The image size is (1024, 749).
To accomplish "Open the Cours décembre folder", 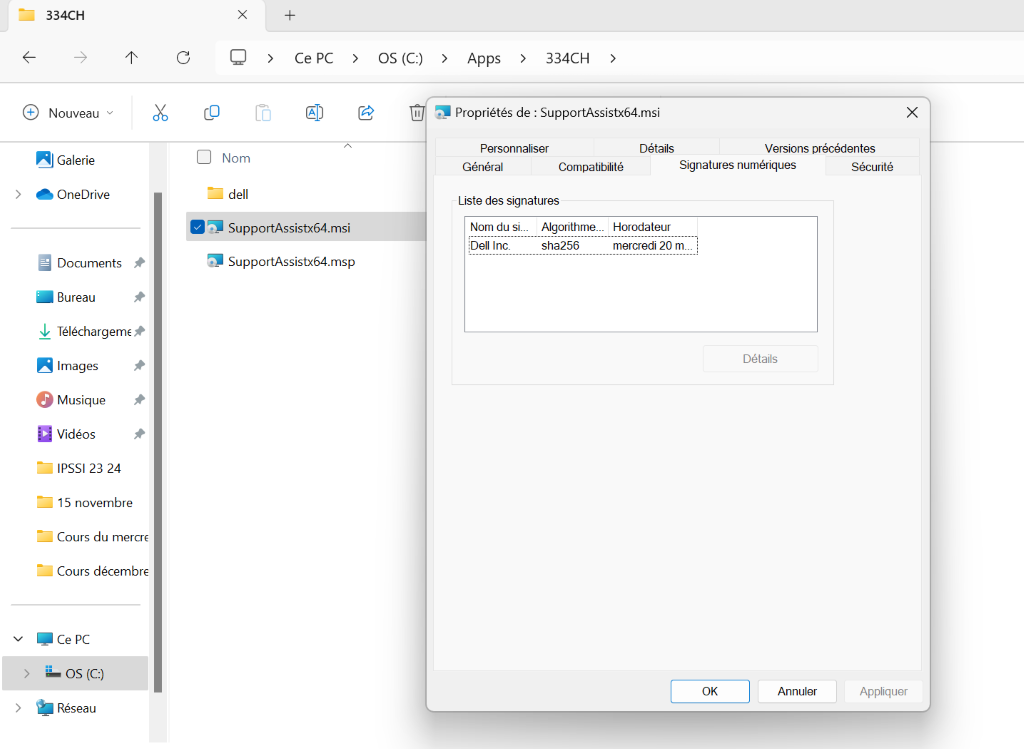I will click(x=92, y=571).
